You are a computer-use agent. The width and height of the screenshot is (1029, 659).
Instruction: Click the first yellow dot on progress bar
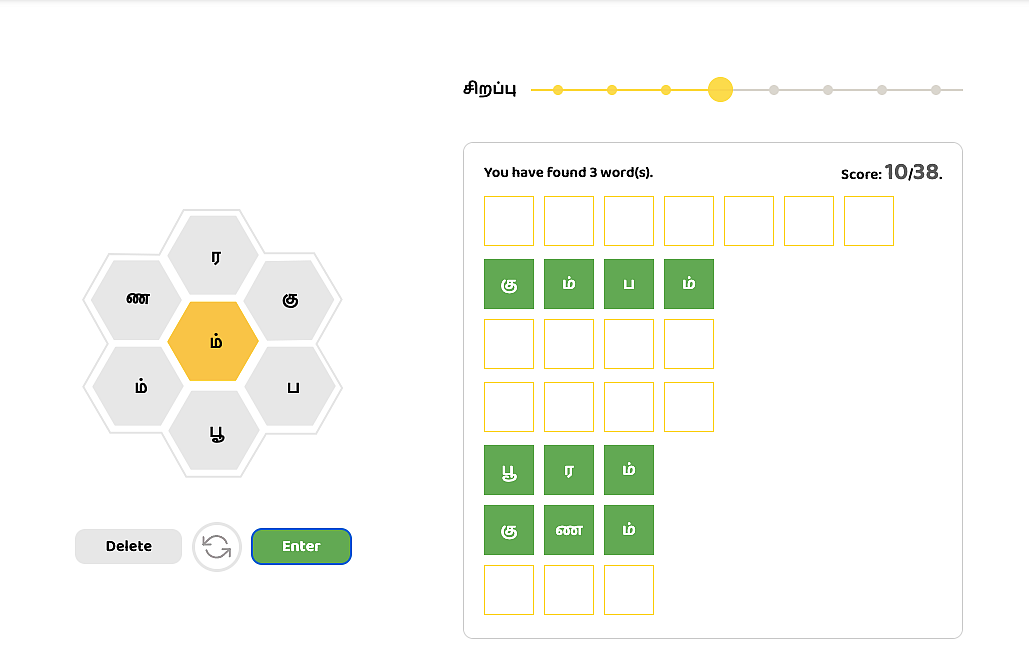coord(558,90)
